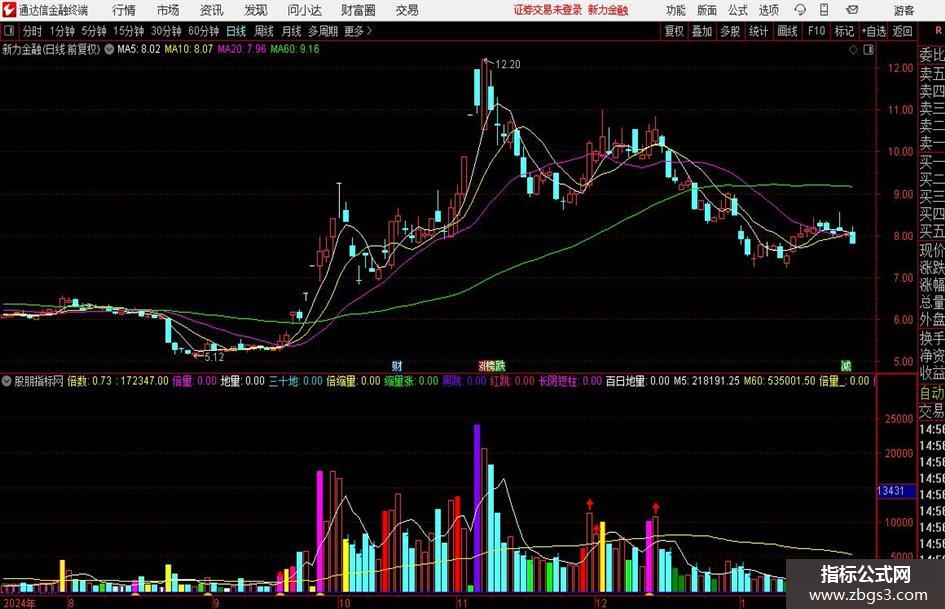This screenshot has width=945, height=609.
Task: Click the panel layout icon beside the diamond
Action: 868,50
